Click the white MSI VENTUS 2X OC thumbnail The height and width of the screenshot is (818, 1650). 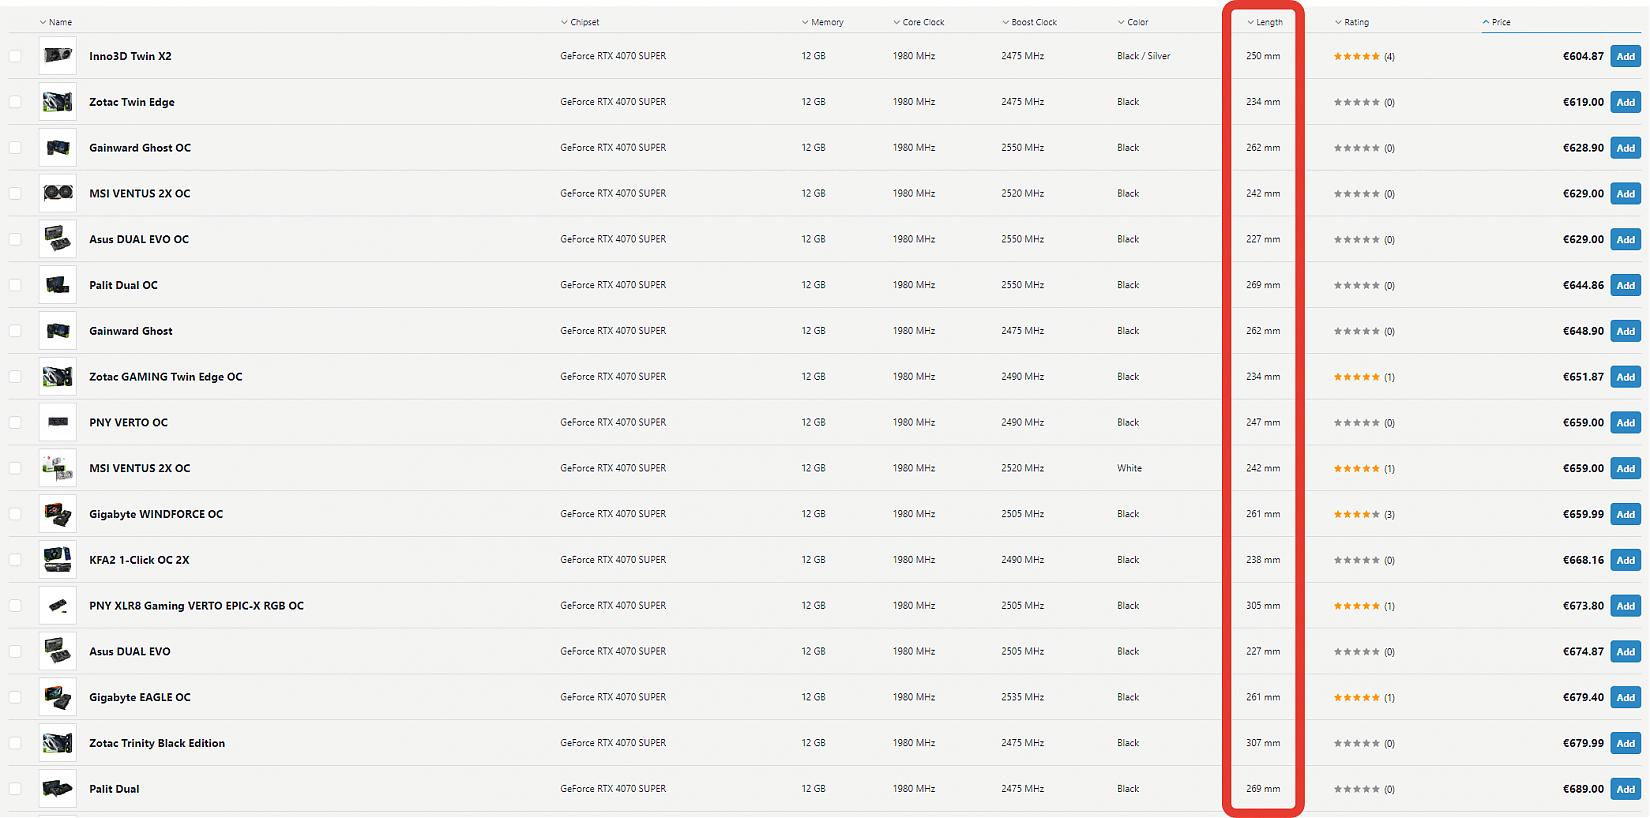point(58,468)
